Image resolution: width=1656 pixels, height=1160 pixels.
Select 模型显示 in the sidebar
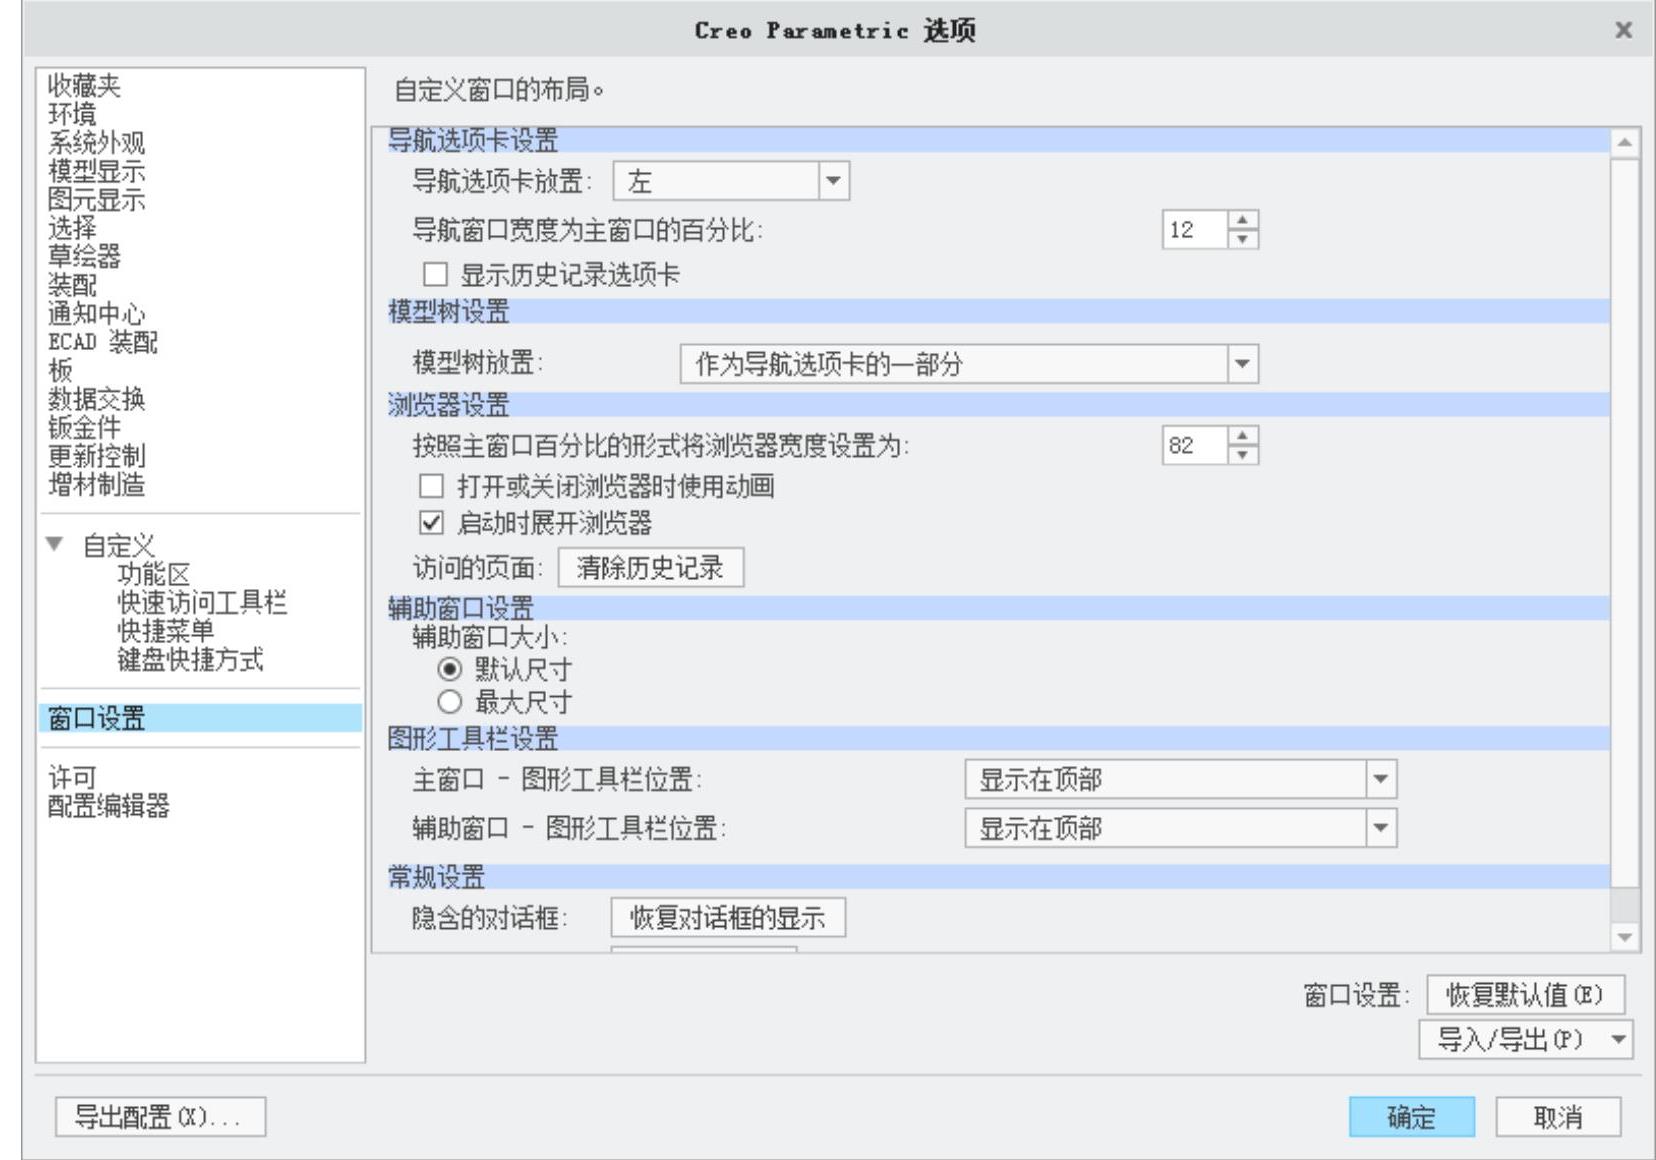click(x=96, y=171)
